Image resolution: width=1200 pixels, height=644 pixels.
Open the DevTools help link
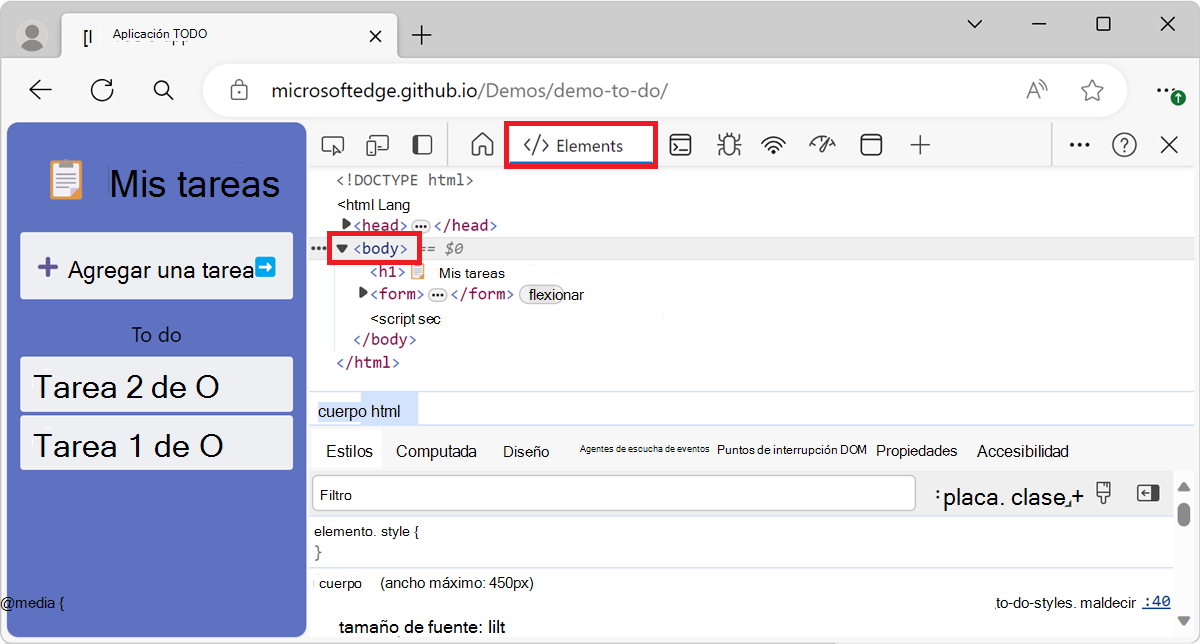(x=1124, y=144)
